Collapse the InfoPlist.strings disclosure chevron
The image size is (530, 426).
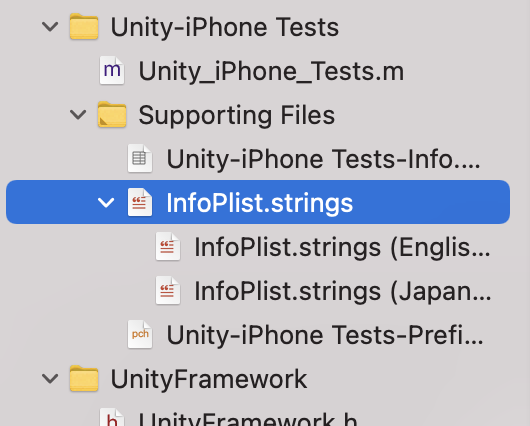[106, 203]
